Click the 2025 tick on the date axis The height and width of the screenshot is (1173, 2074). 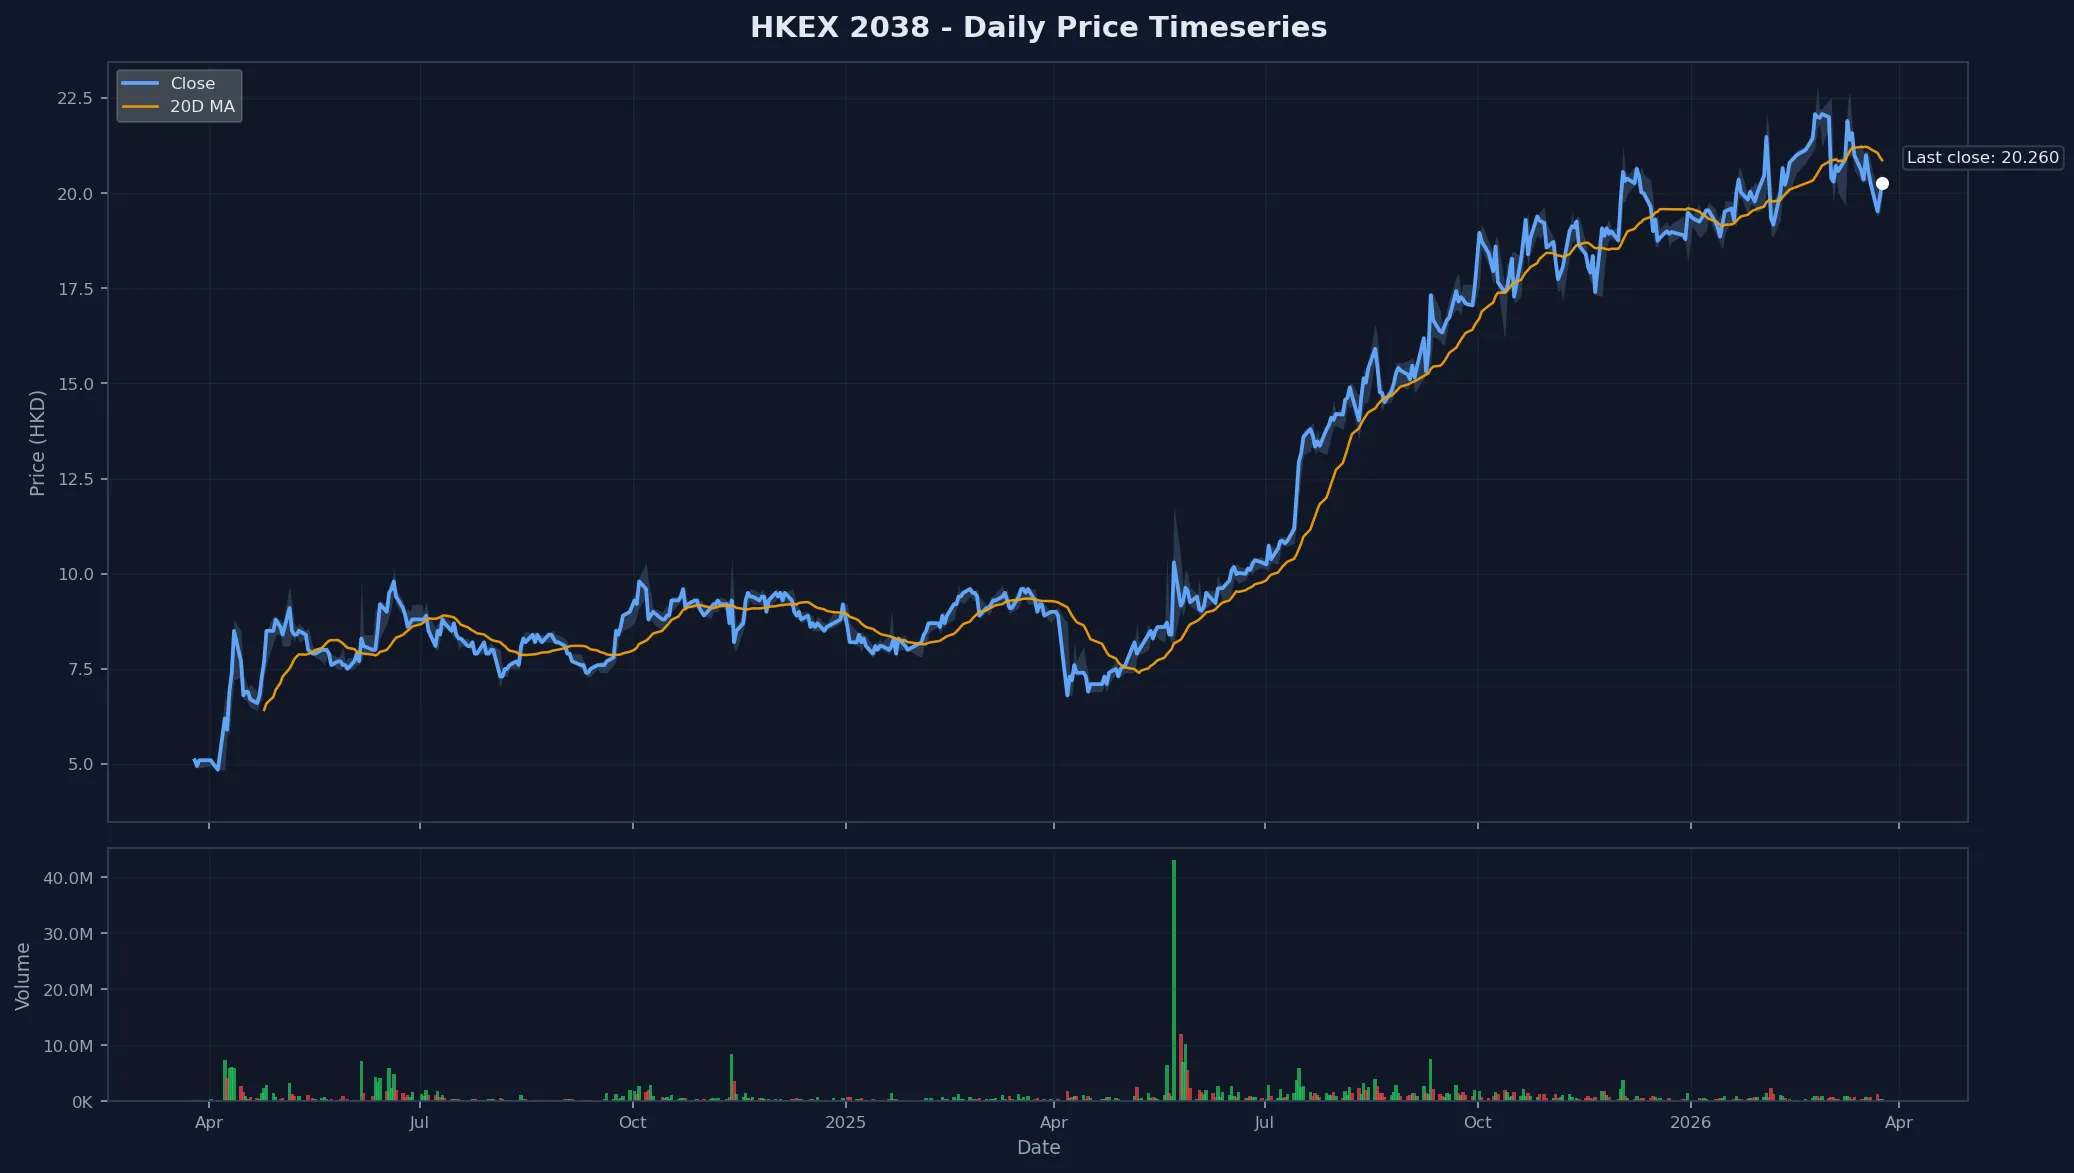tap(847, 1123)
